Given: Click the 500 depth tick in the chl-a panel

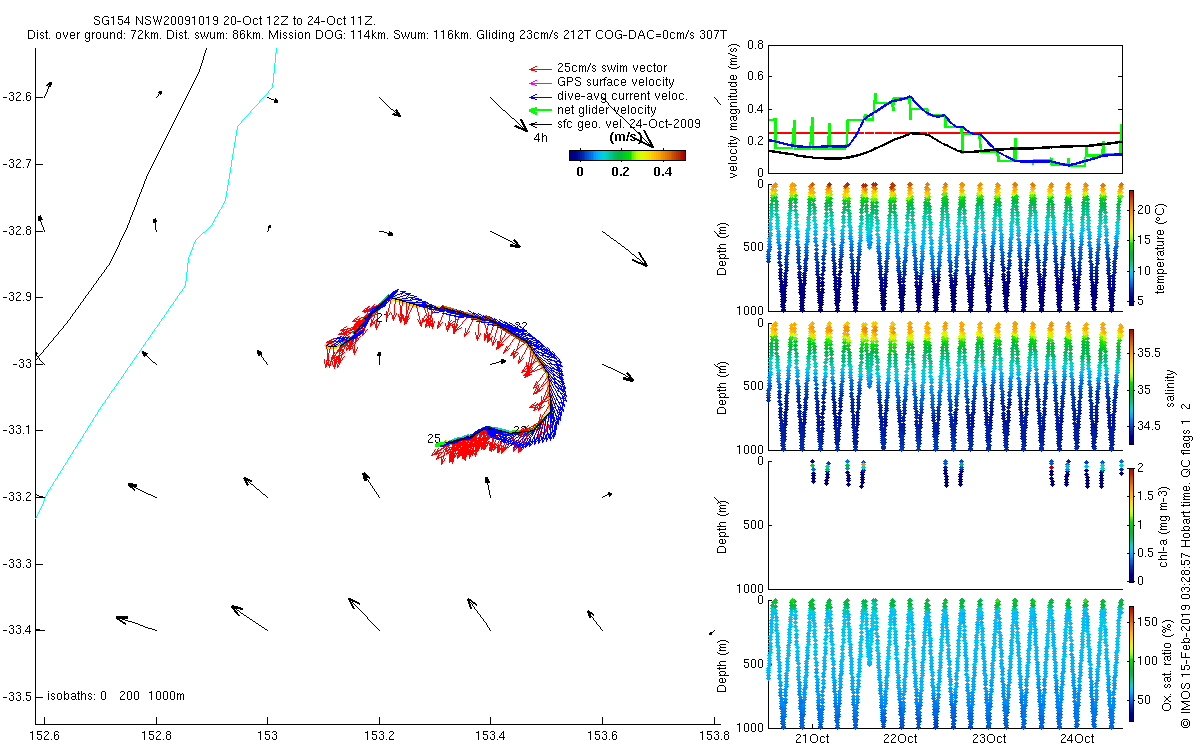Looking at the screenshot, I should 753,525.
